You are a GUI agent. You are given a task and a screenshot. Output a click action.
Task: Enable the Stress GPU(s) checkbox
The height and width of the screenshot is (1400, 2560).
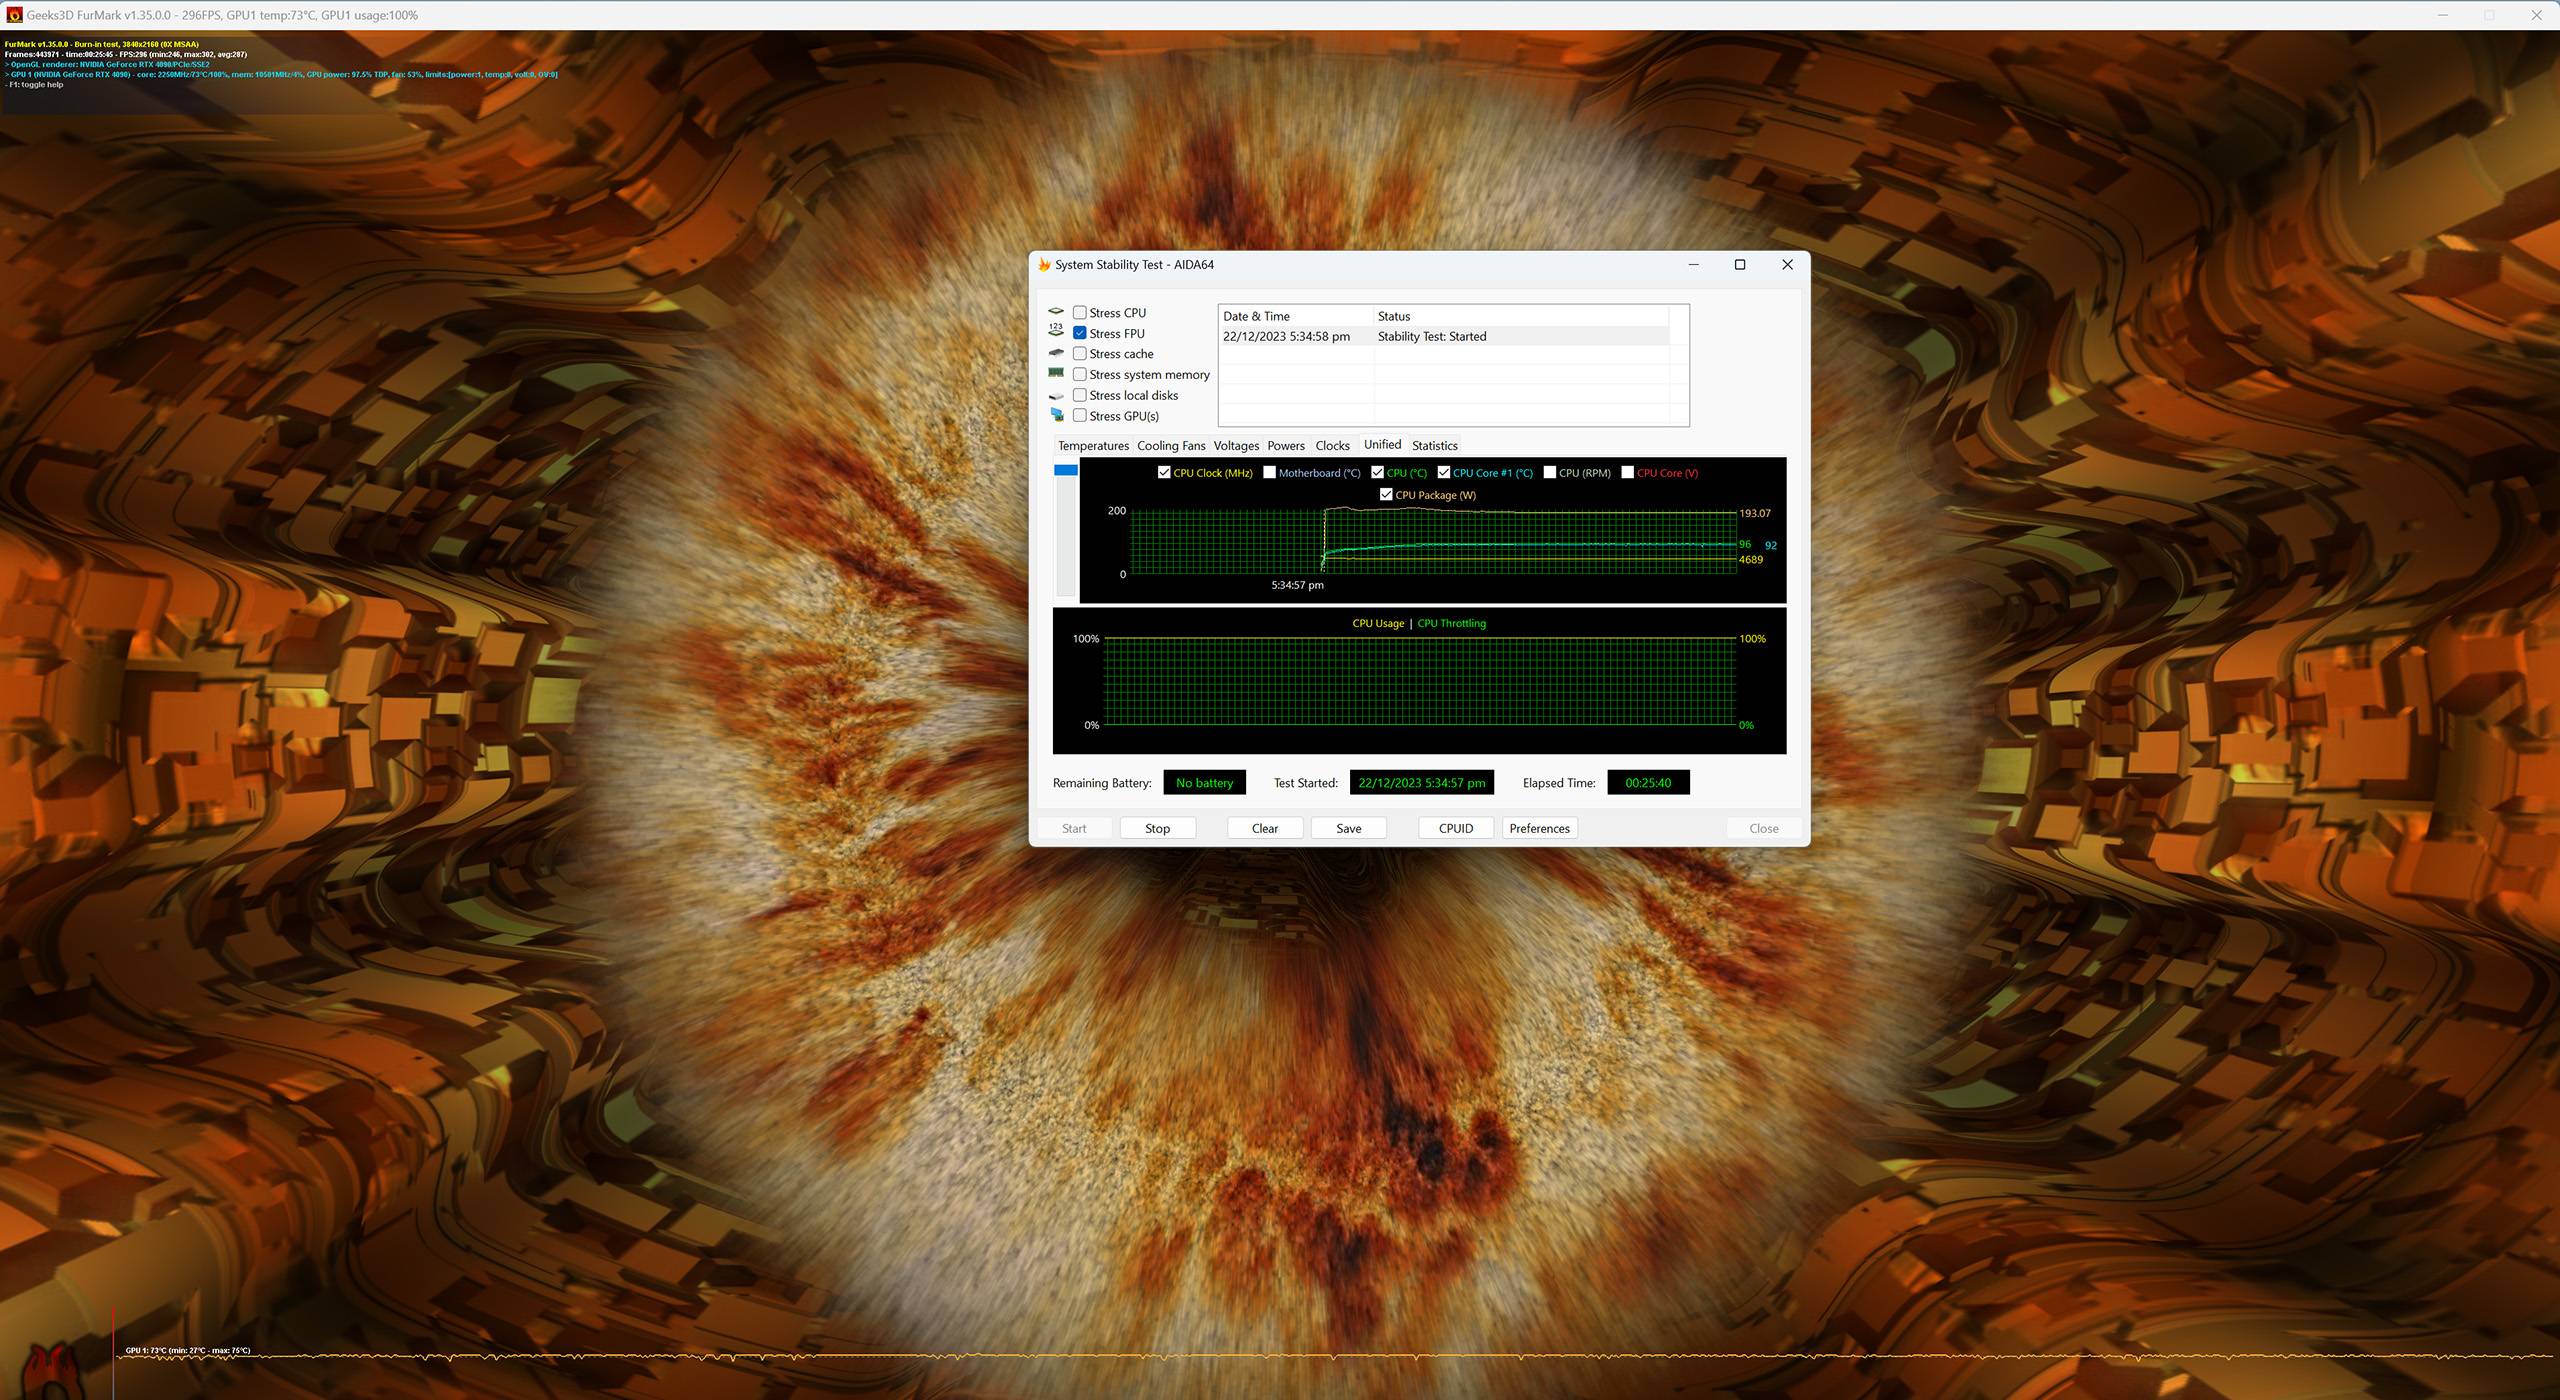coord(1080,416)
